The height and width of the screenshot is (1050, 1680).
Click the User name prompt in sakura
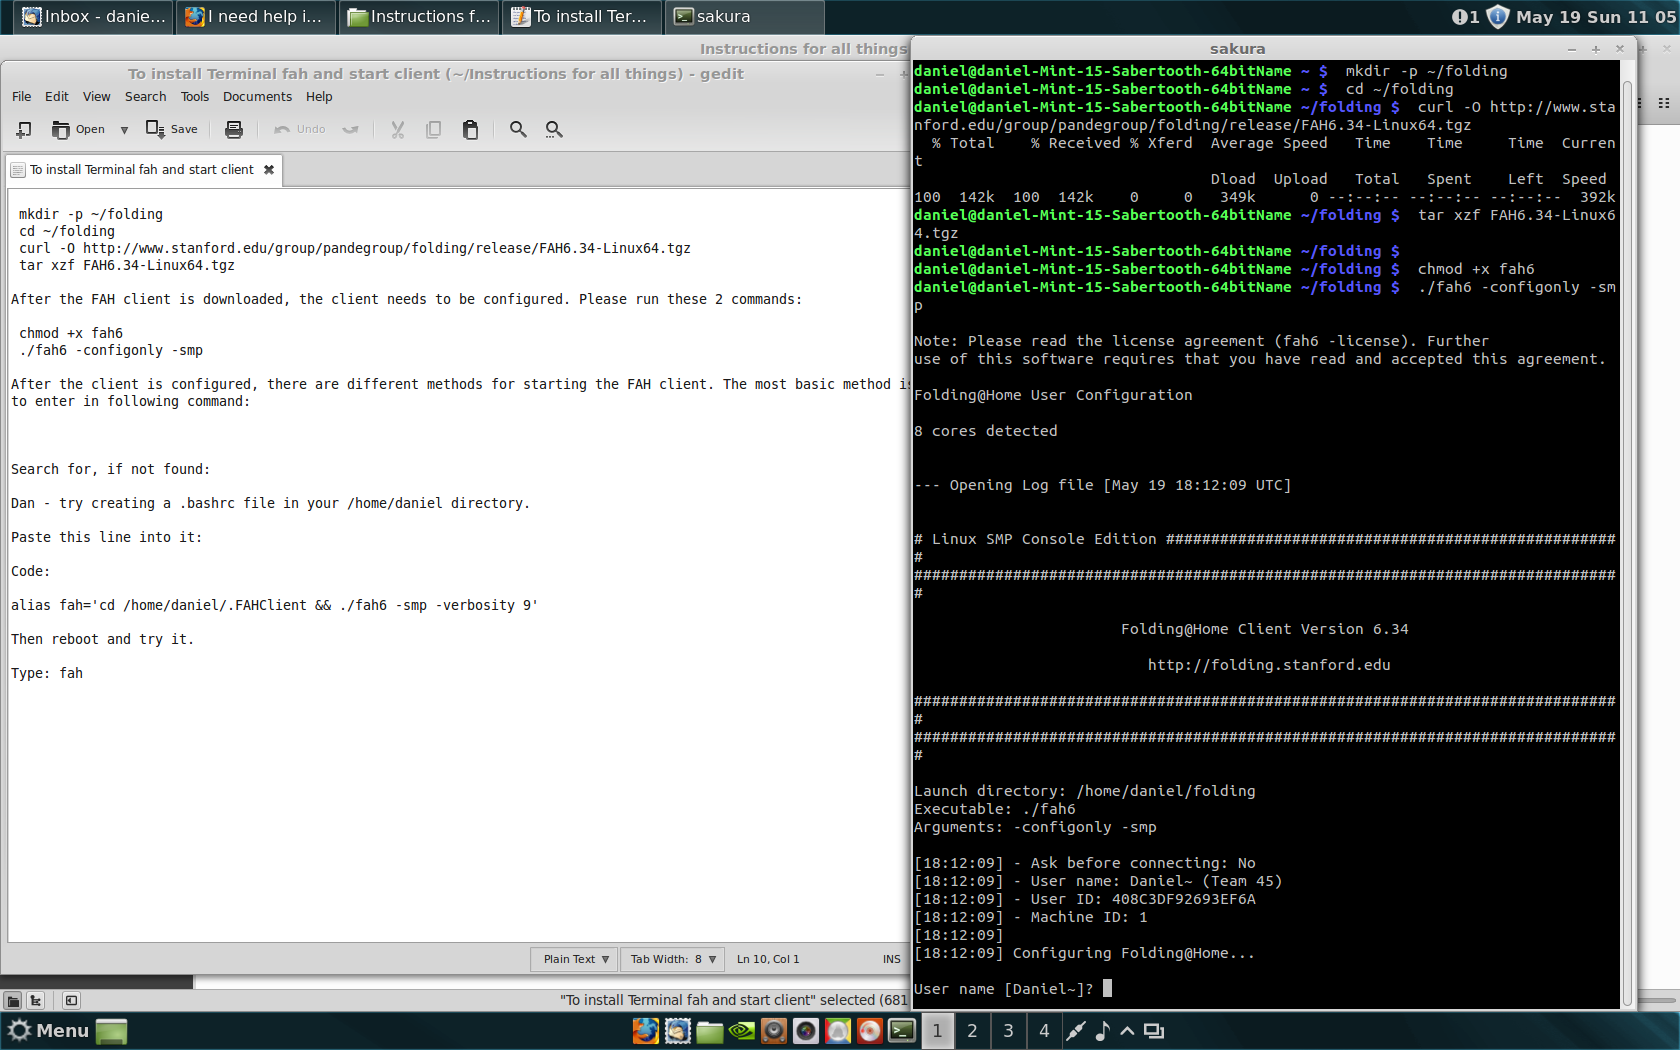tap(1004, 989)
